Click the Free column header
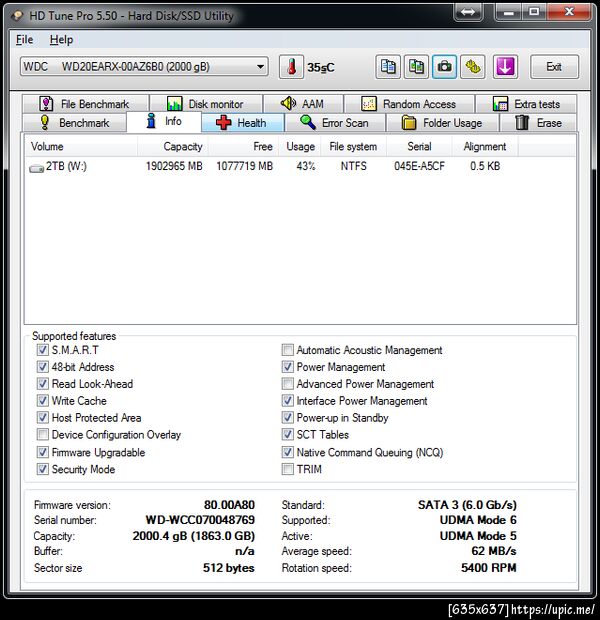Screen dimensions: 600x620 pyautogui.click(x=244, y=147)
